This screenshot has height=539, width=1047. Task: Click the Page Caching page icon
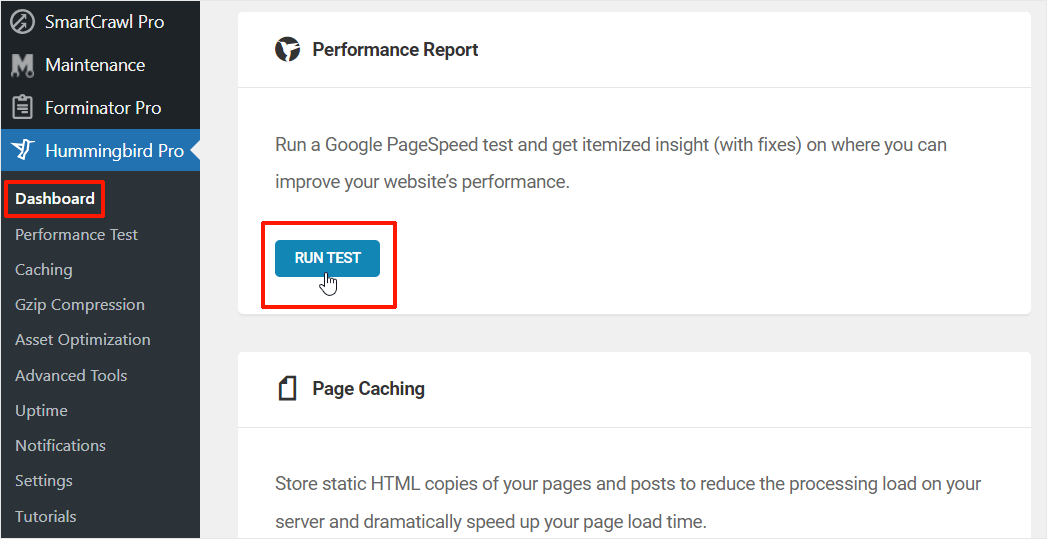(287, 388)
